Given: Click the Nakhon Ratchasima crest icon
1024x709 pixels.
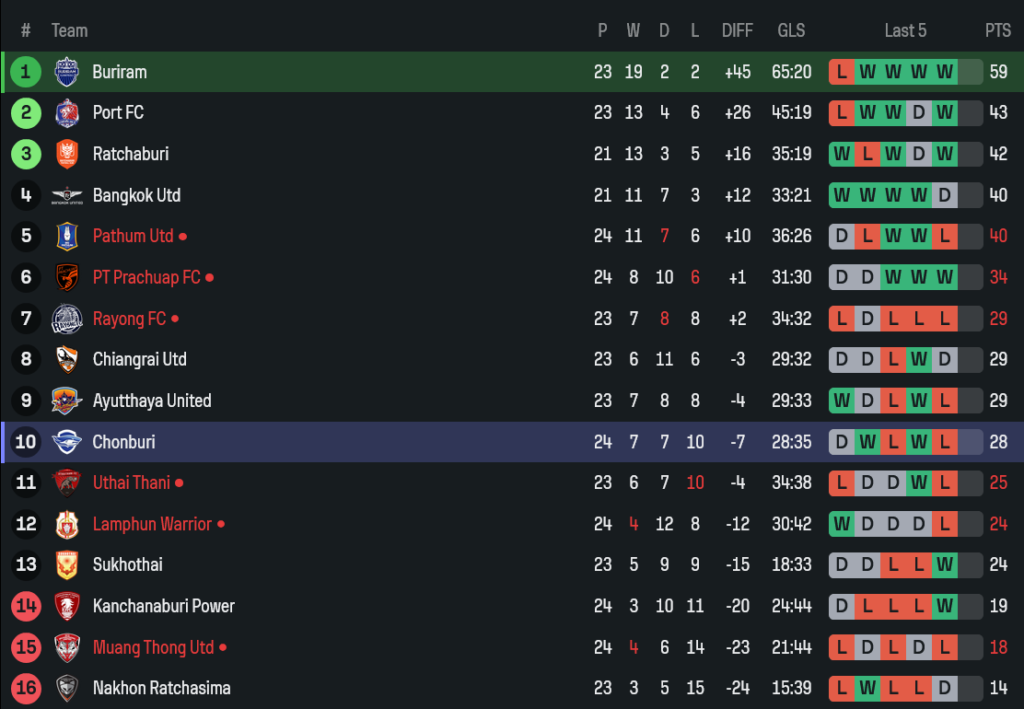Looking at the screenshot, I should (x=67, y=688).
